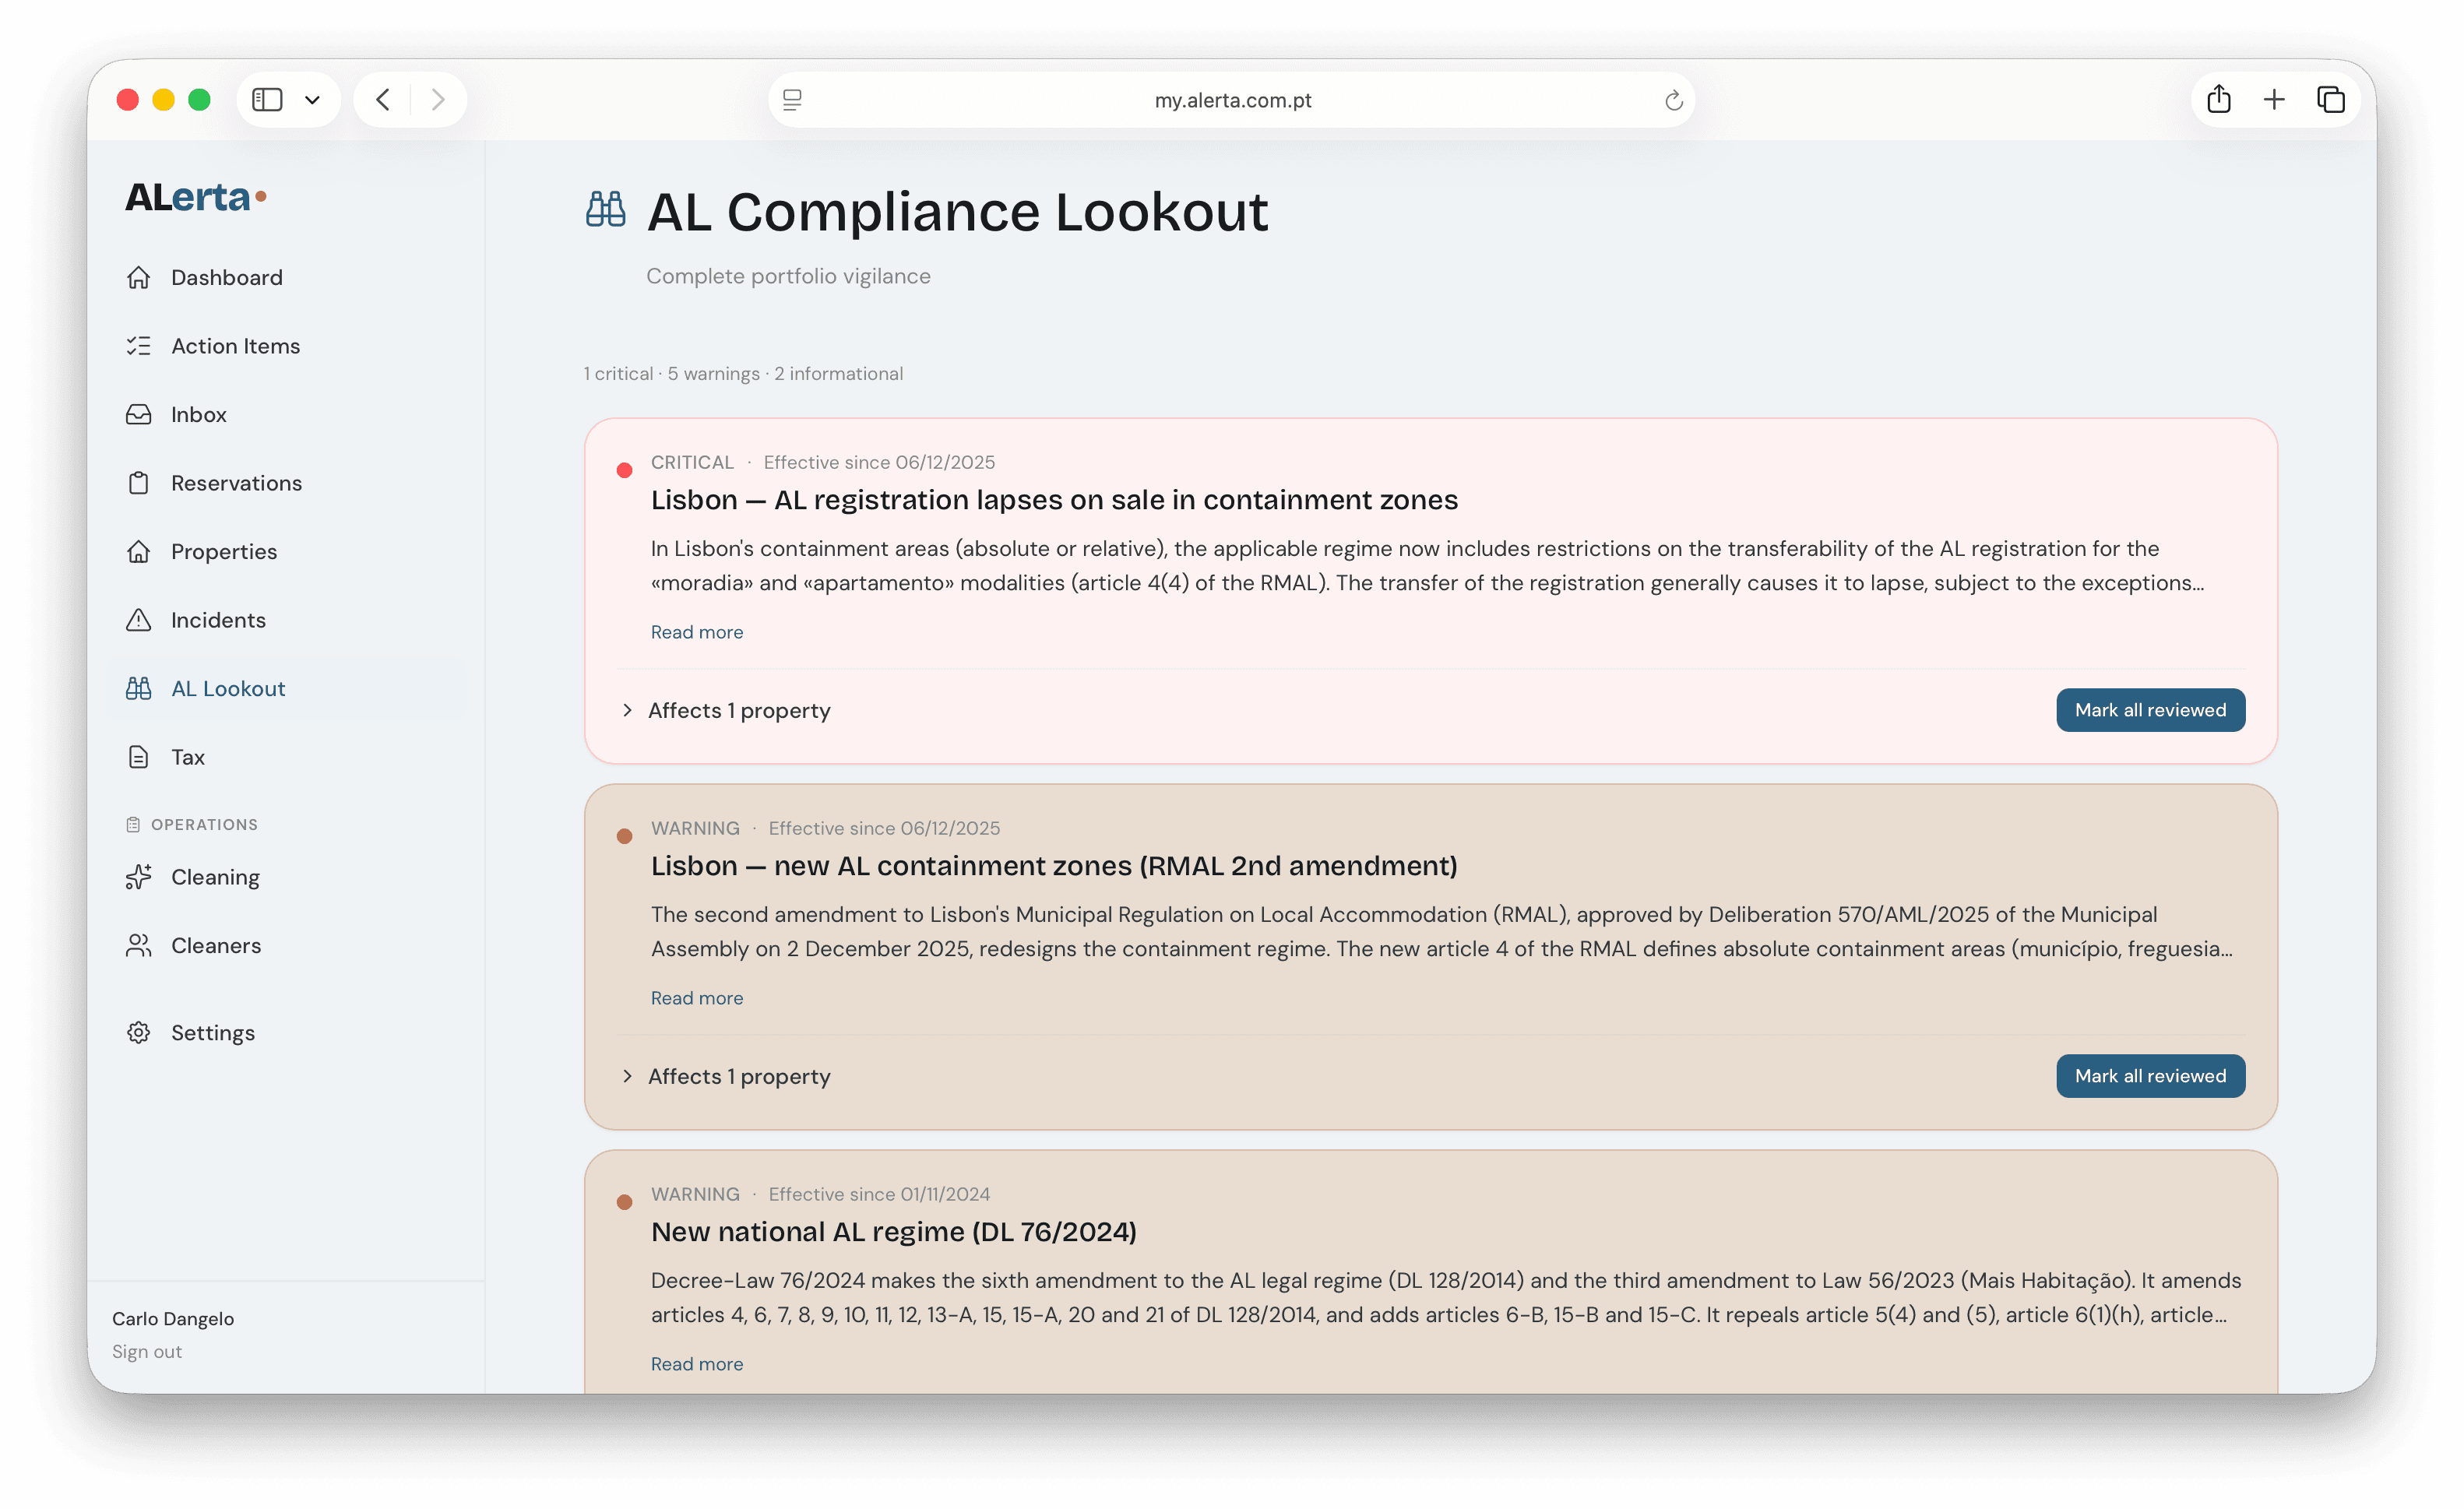
Task: Go to Action Items page
Action: [284, 346]
